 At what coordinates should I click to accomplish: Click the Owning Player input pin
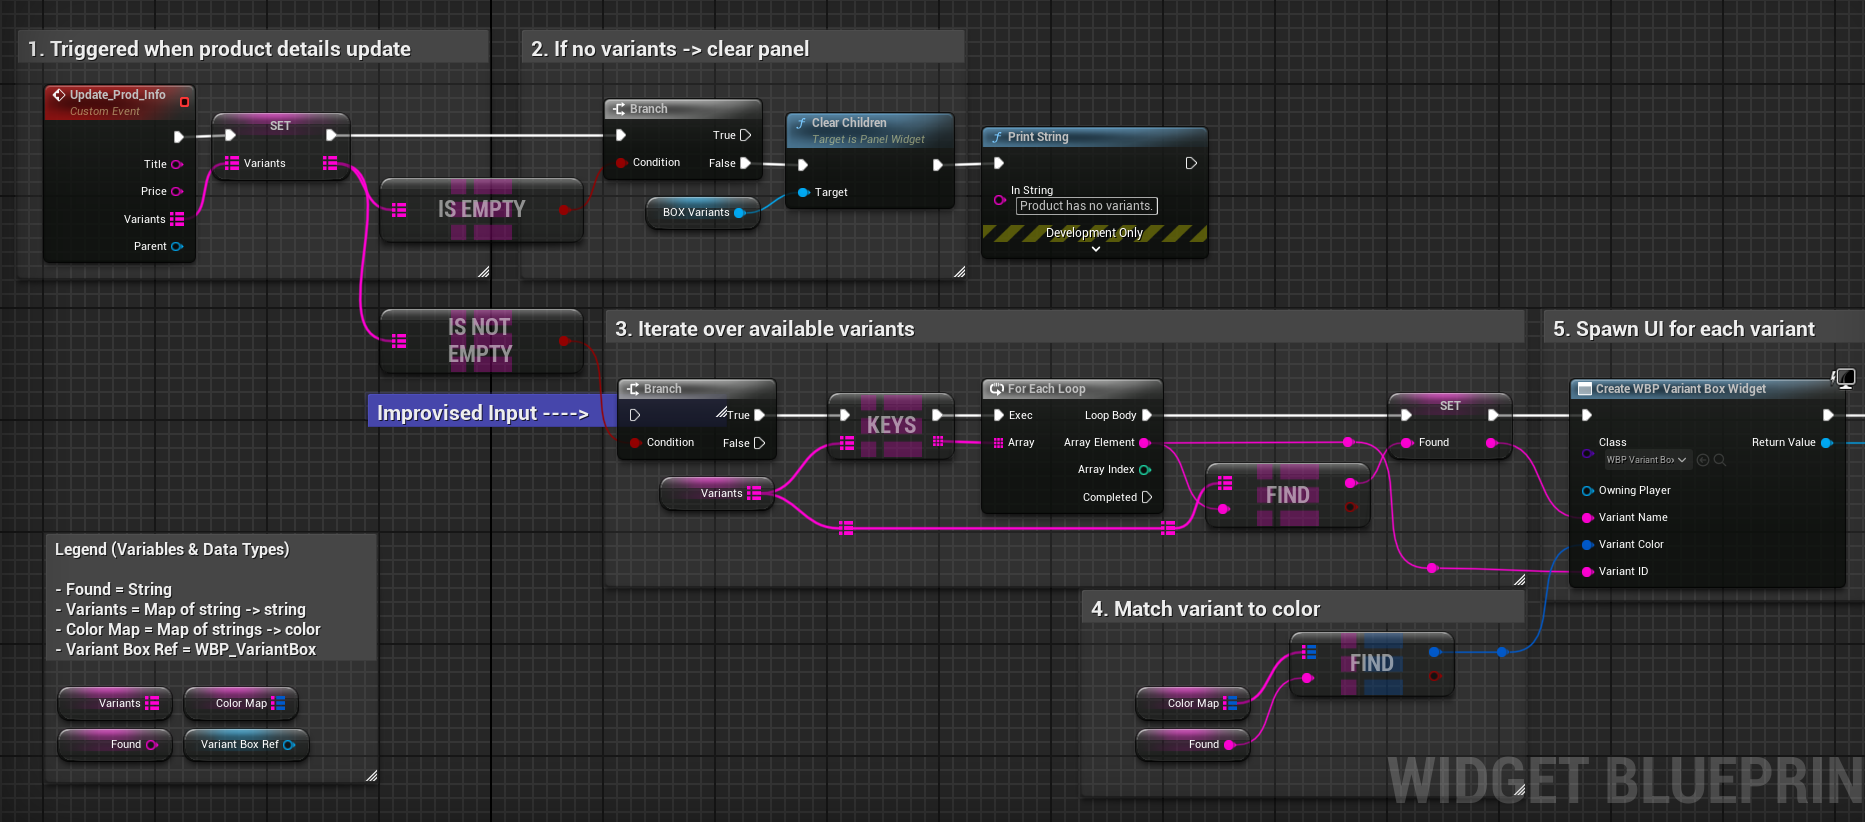click(1587, 491)
